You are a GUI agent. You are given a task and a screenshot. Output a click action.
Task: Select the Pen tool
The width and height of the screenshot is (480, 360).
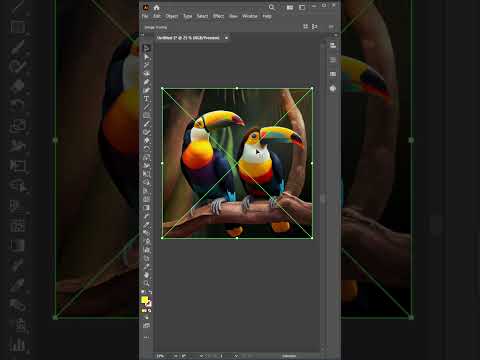(146, 82)
